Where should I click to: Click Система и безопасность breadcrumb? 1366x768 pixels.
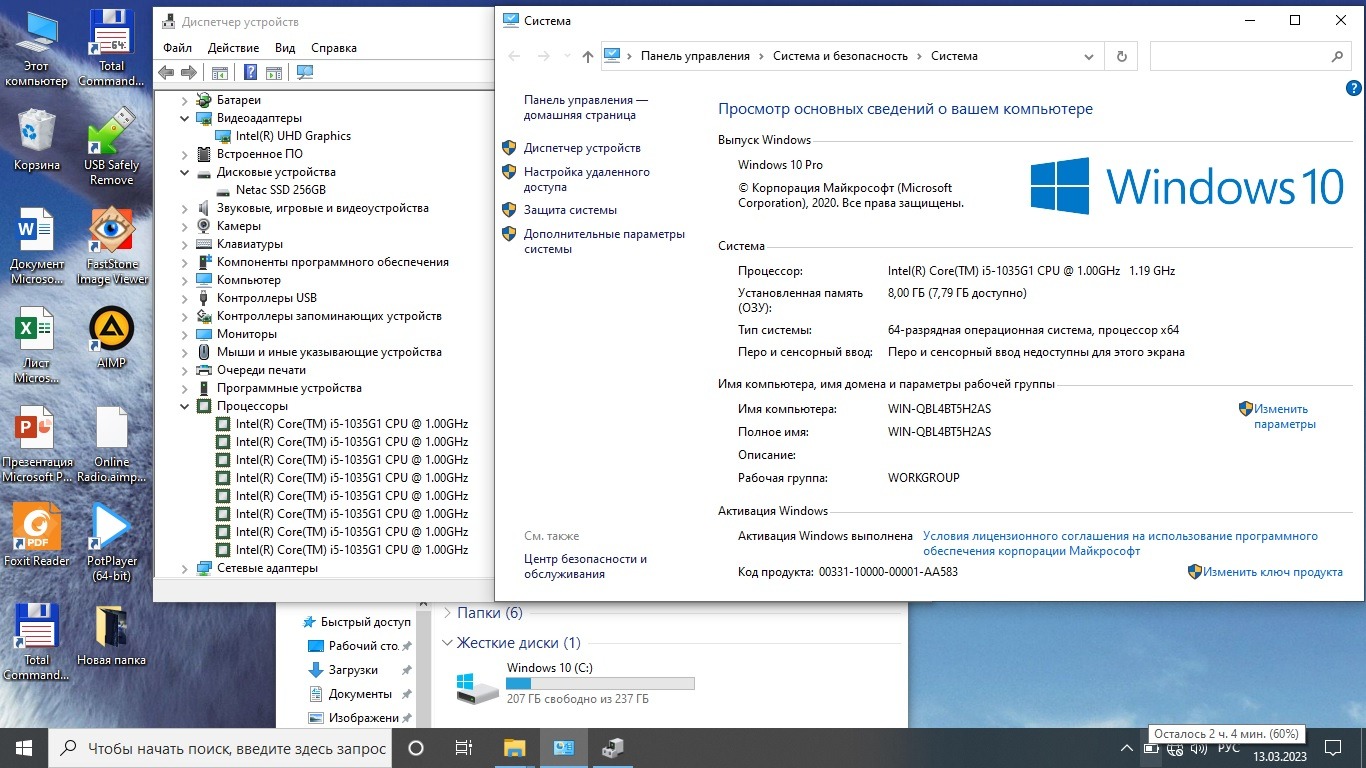pos(840,56)
